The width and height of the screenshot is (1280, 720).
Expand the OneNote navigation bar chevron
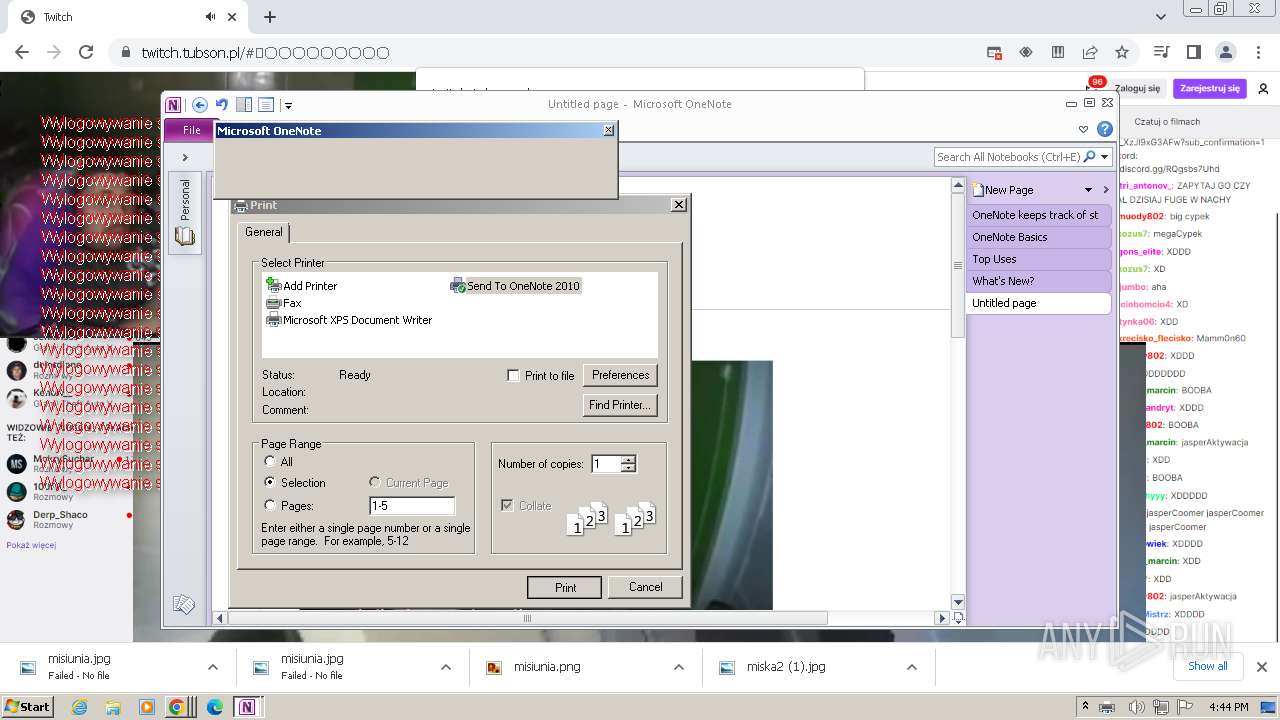coord(185,157)
